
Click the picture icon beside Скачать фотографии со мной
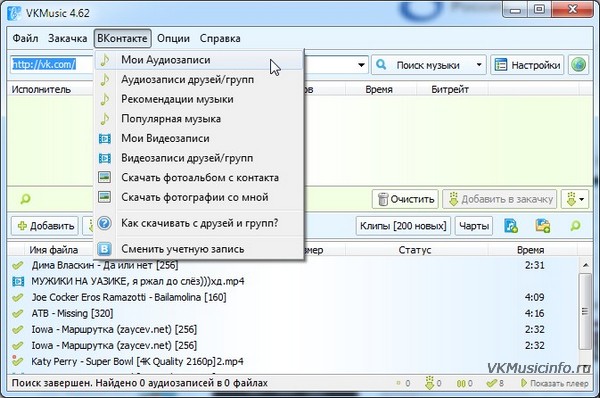click(104, 197)
